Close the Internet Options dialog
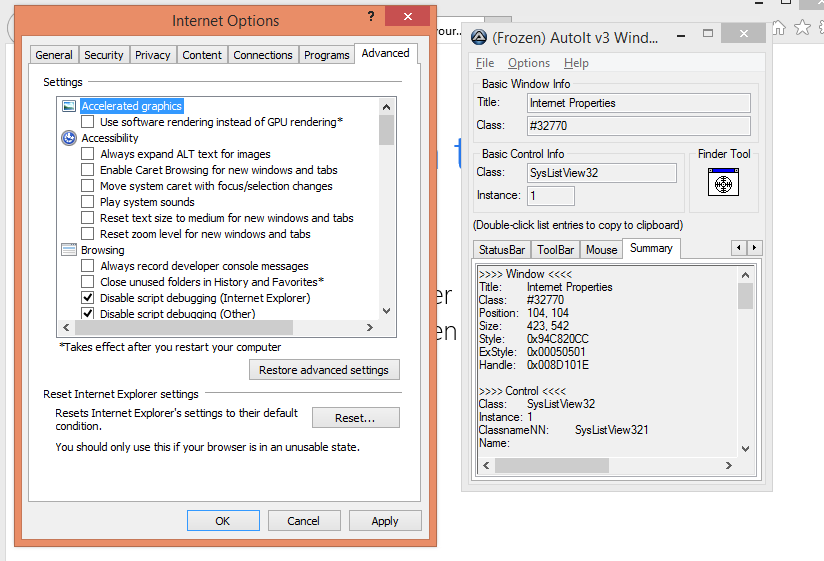Image resolution: width=824 pixels, height=561 pixels. 407,16
